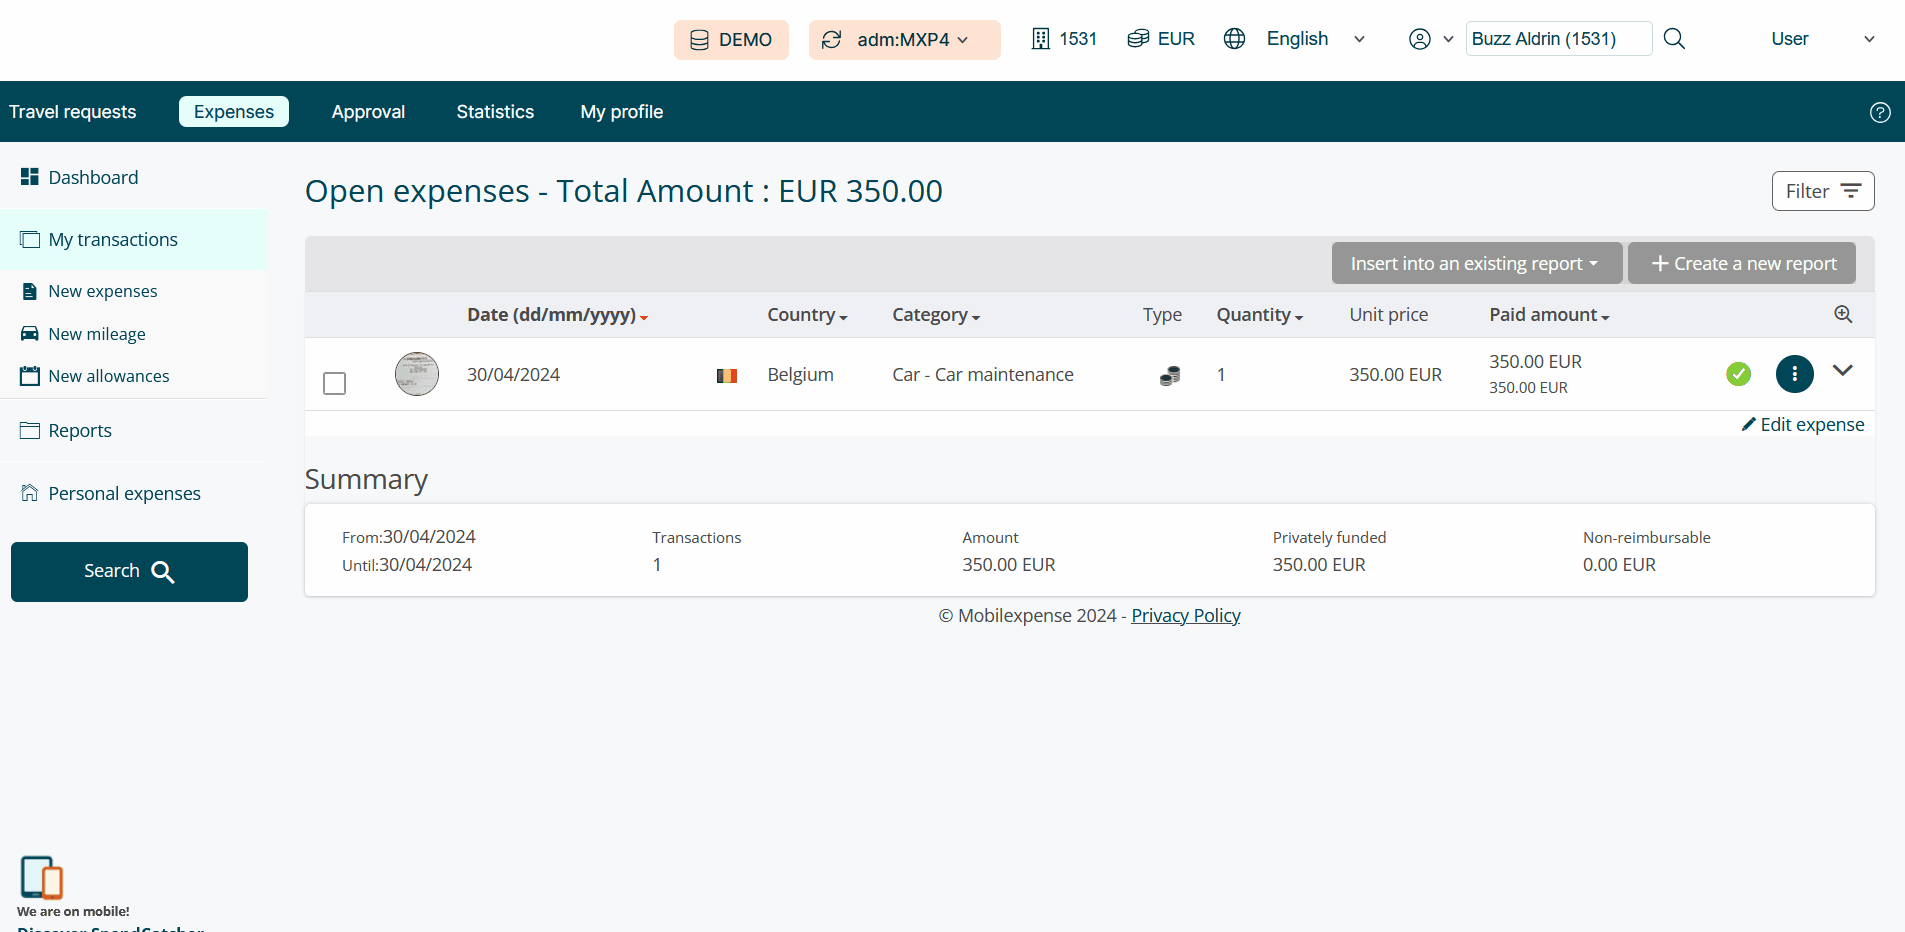Click the table search magnifier above Paid amount

1843,314
